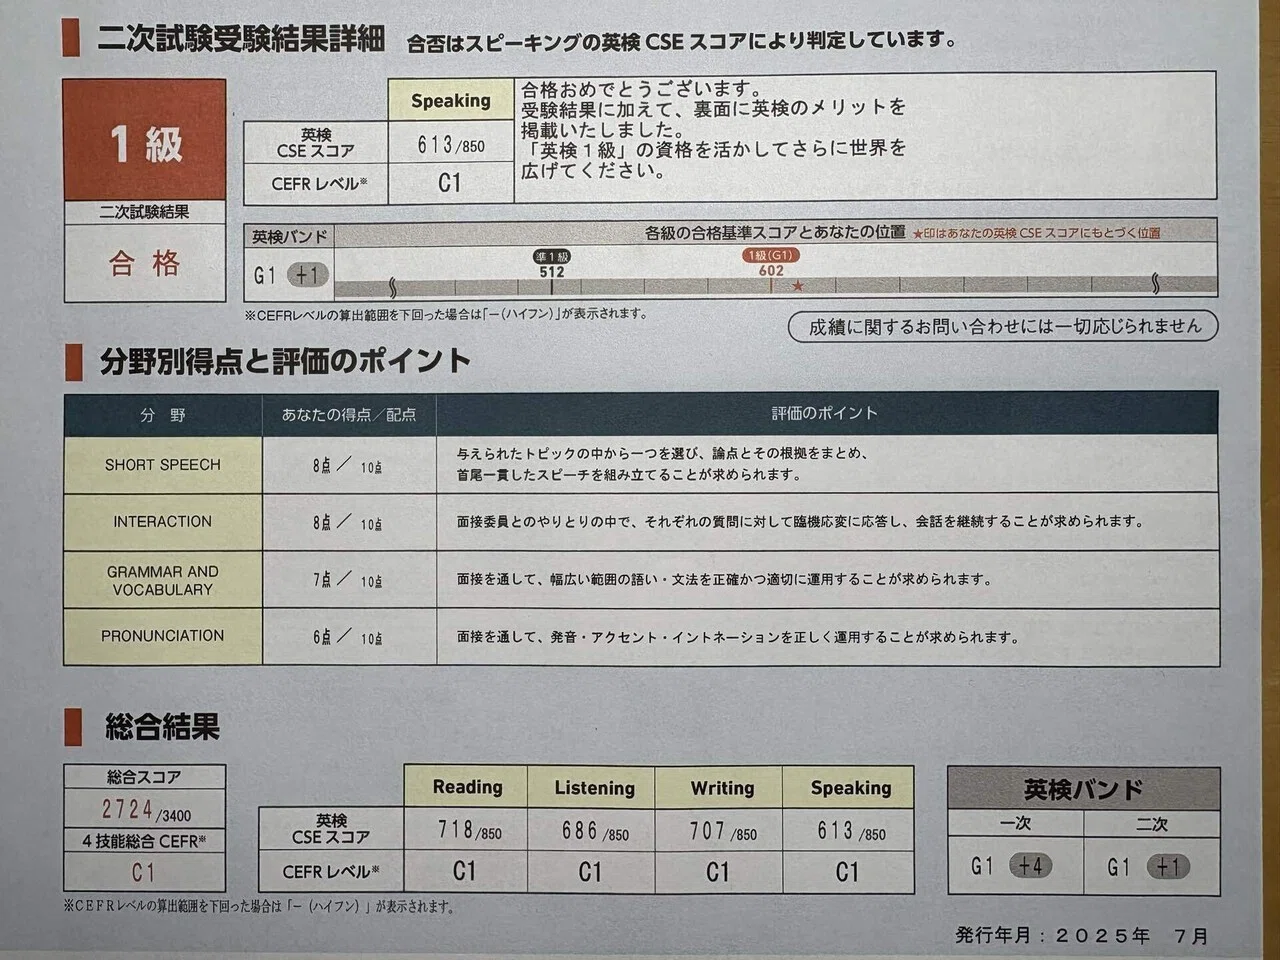Click the Speaking header in the bottom table
The width and height of the screenshot is (1280, 960).
[x=850, y=788]
